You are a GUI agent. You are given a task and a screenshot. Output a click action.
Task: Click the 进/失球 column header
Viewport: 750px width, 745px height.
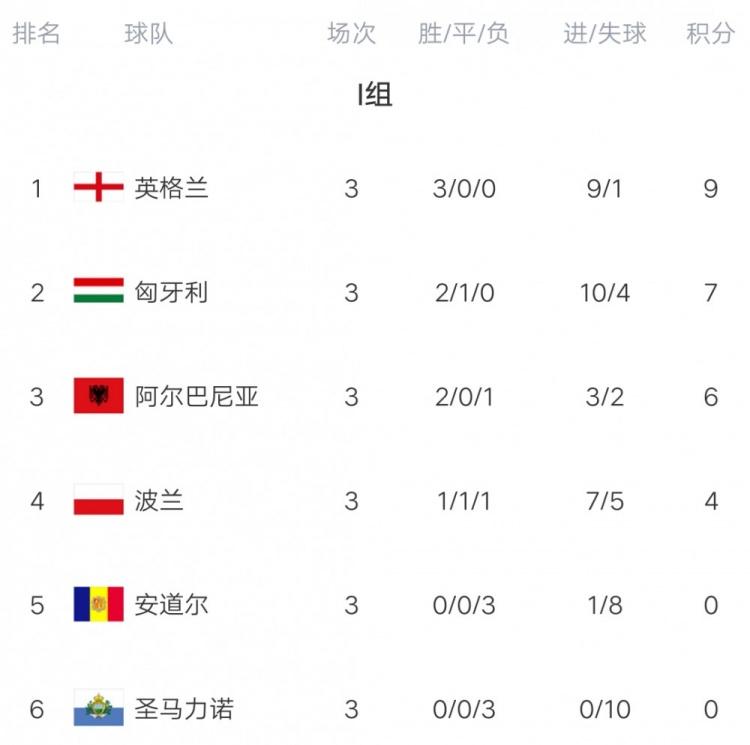tap(604, 34)
